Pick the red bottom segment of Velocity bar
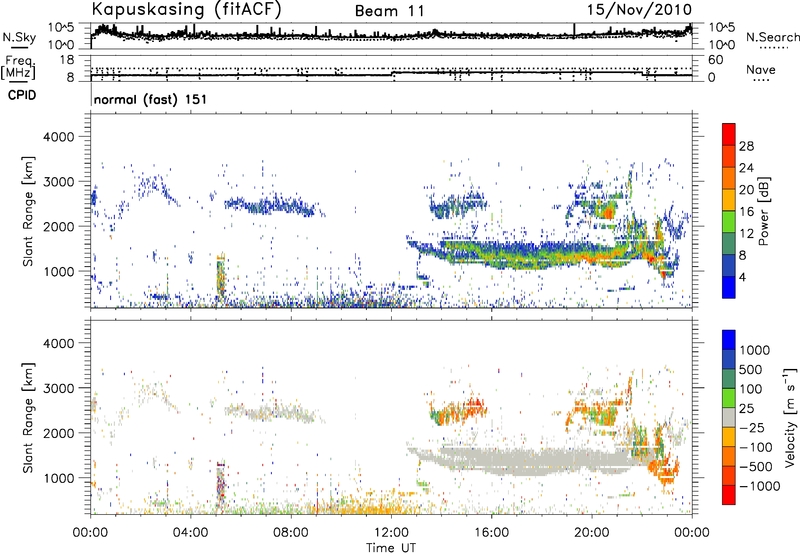800x554 pixels. pos(729,495)
